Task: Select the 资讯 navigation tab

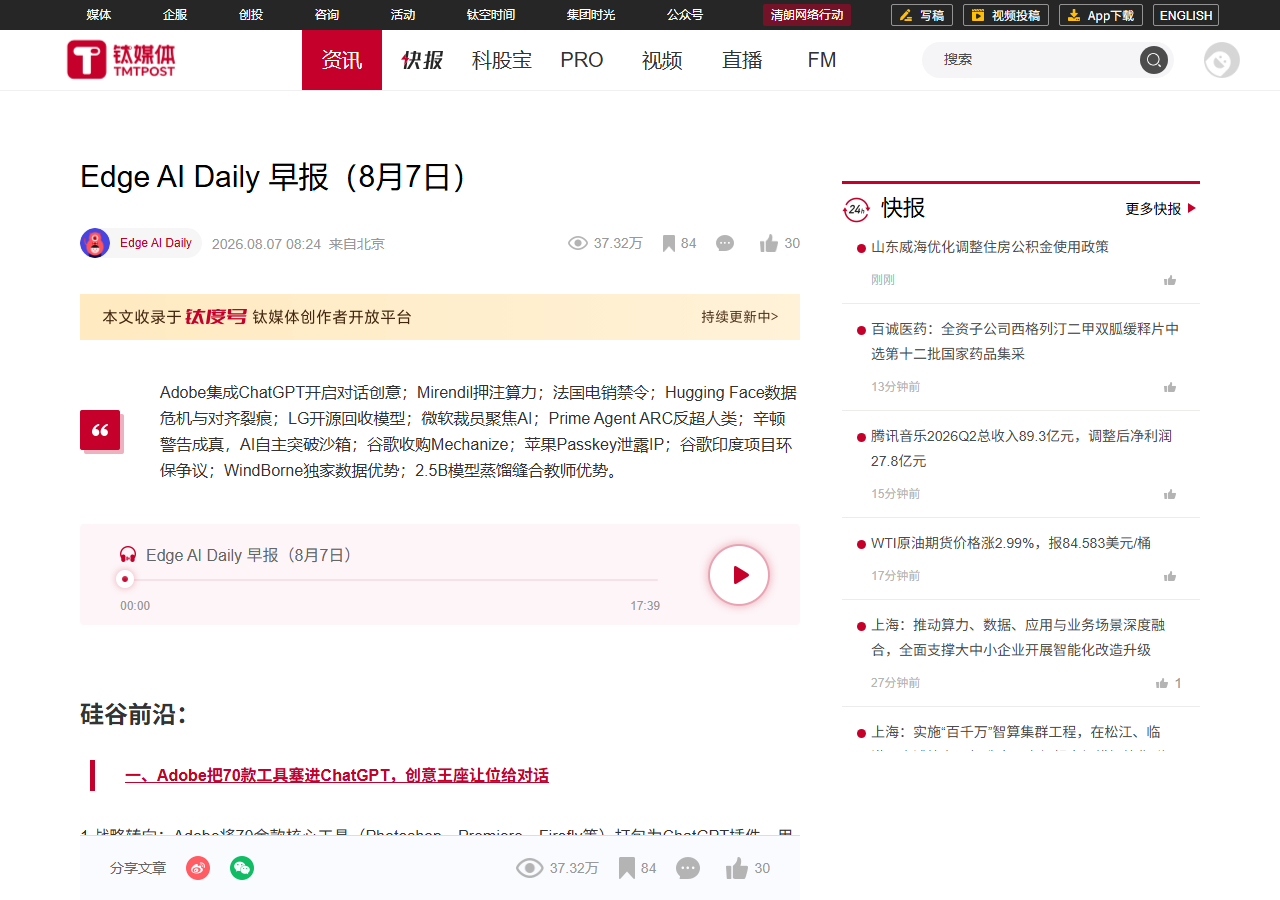Action: point(342,60)
